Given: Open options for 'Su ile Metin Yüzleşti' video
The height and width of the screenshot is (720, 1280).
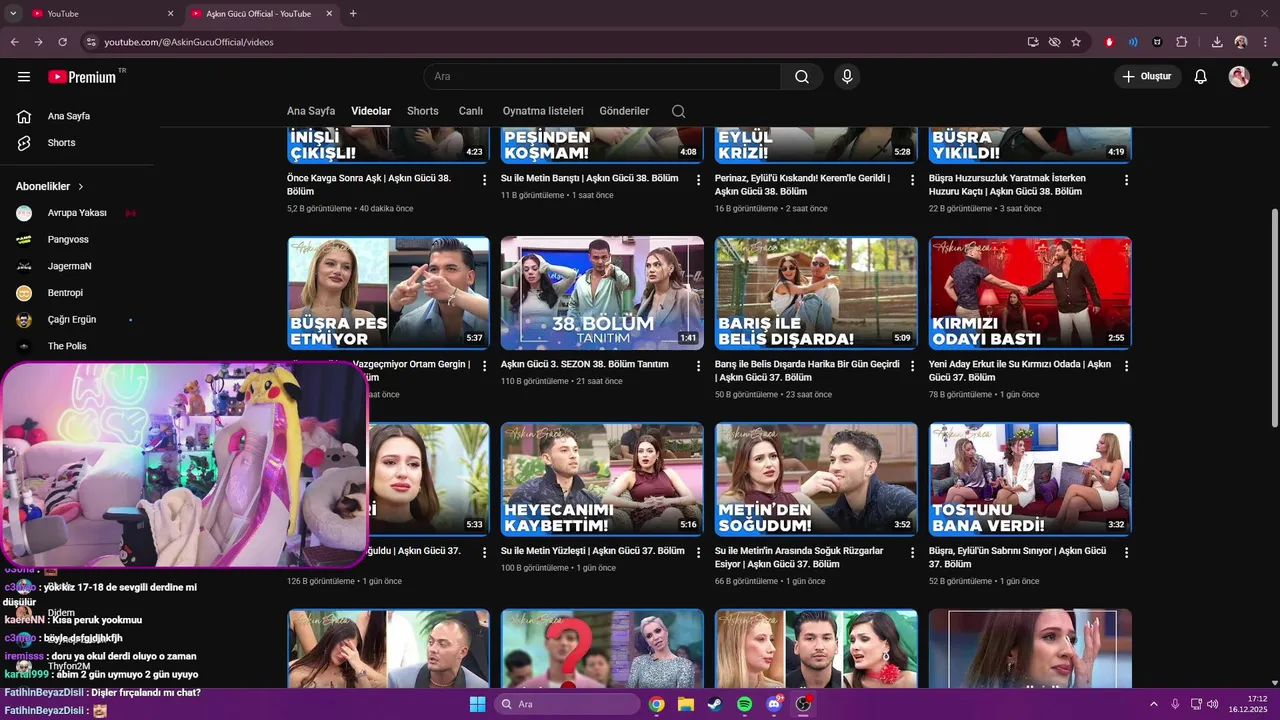Looking at the screenshot, I should coord(699,552).
